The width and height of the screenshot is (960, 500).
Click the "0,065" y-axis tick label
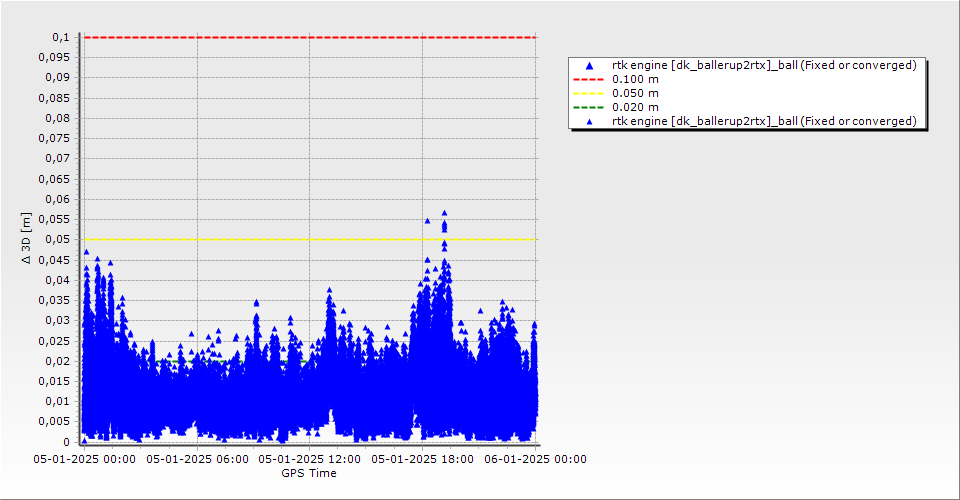click(x=54, y=179)
